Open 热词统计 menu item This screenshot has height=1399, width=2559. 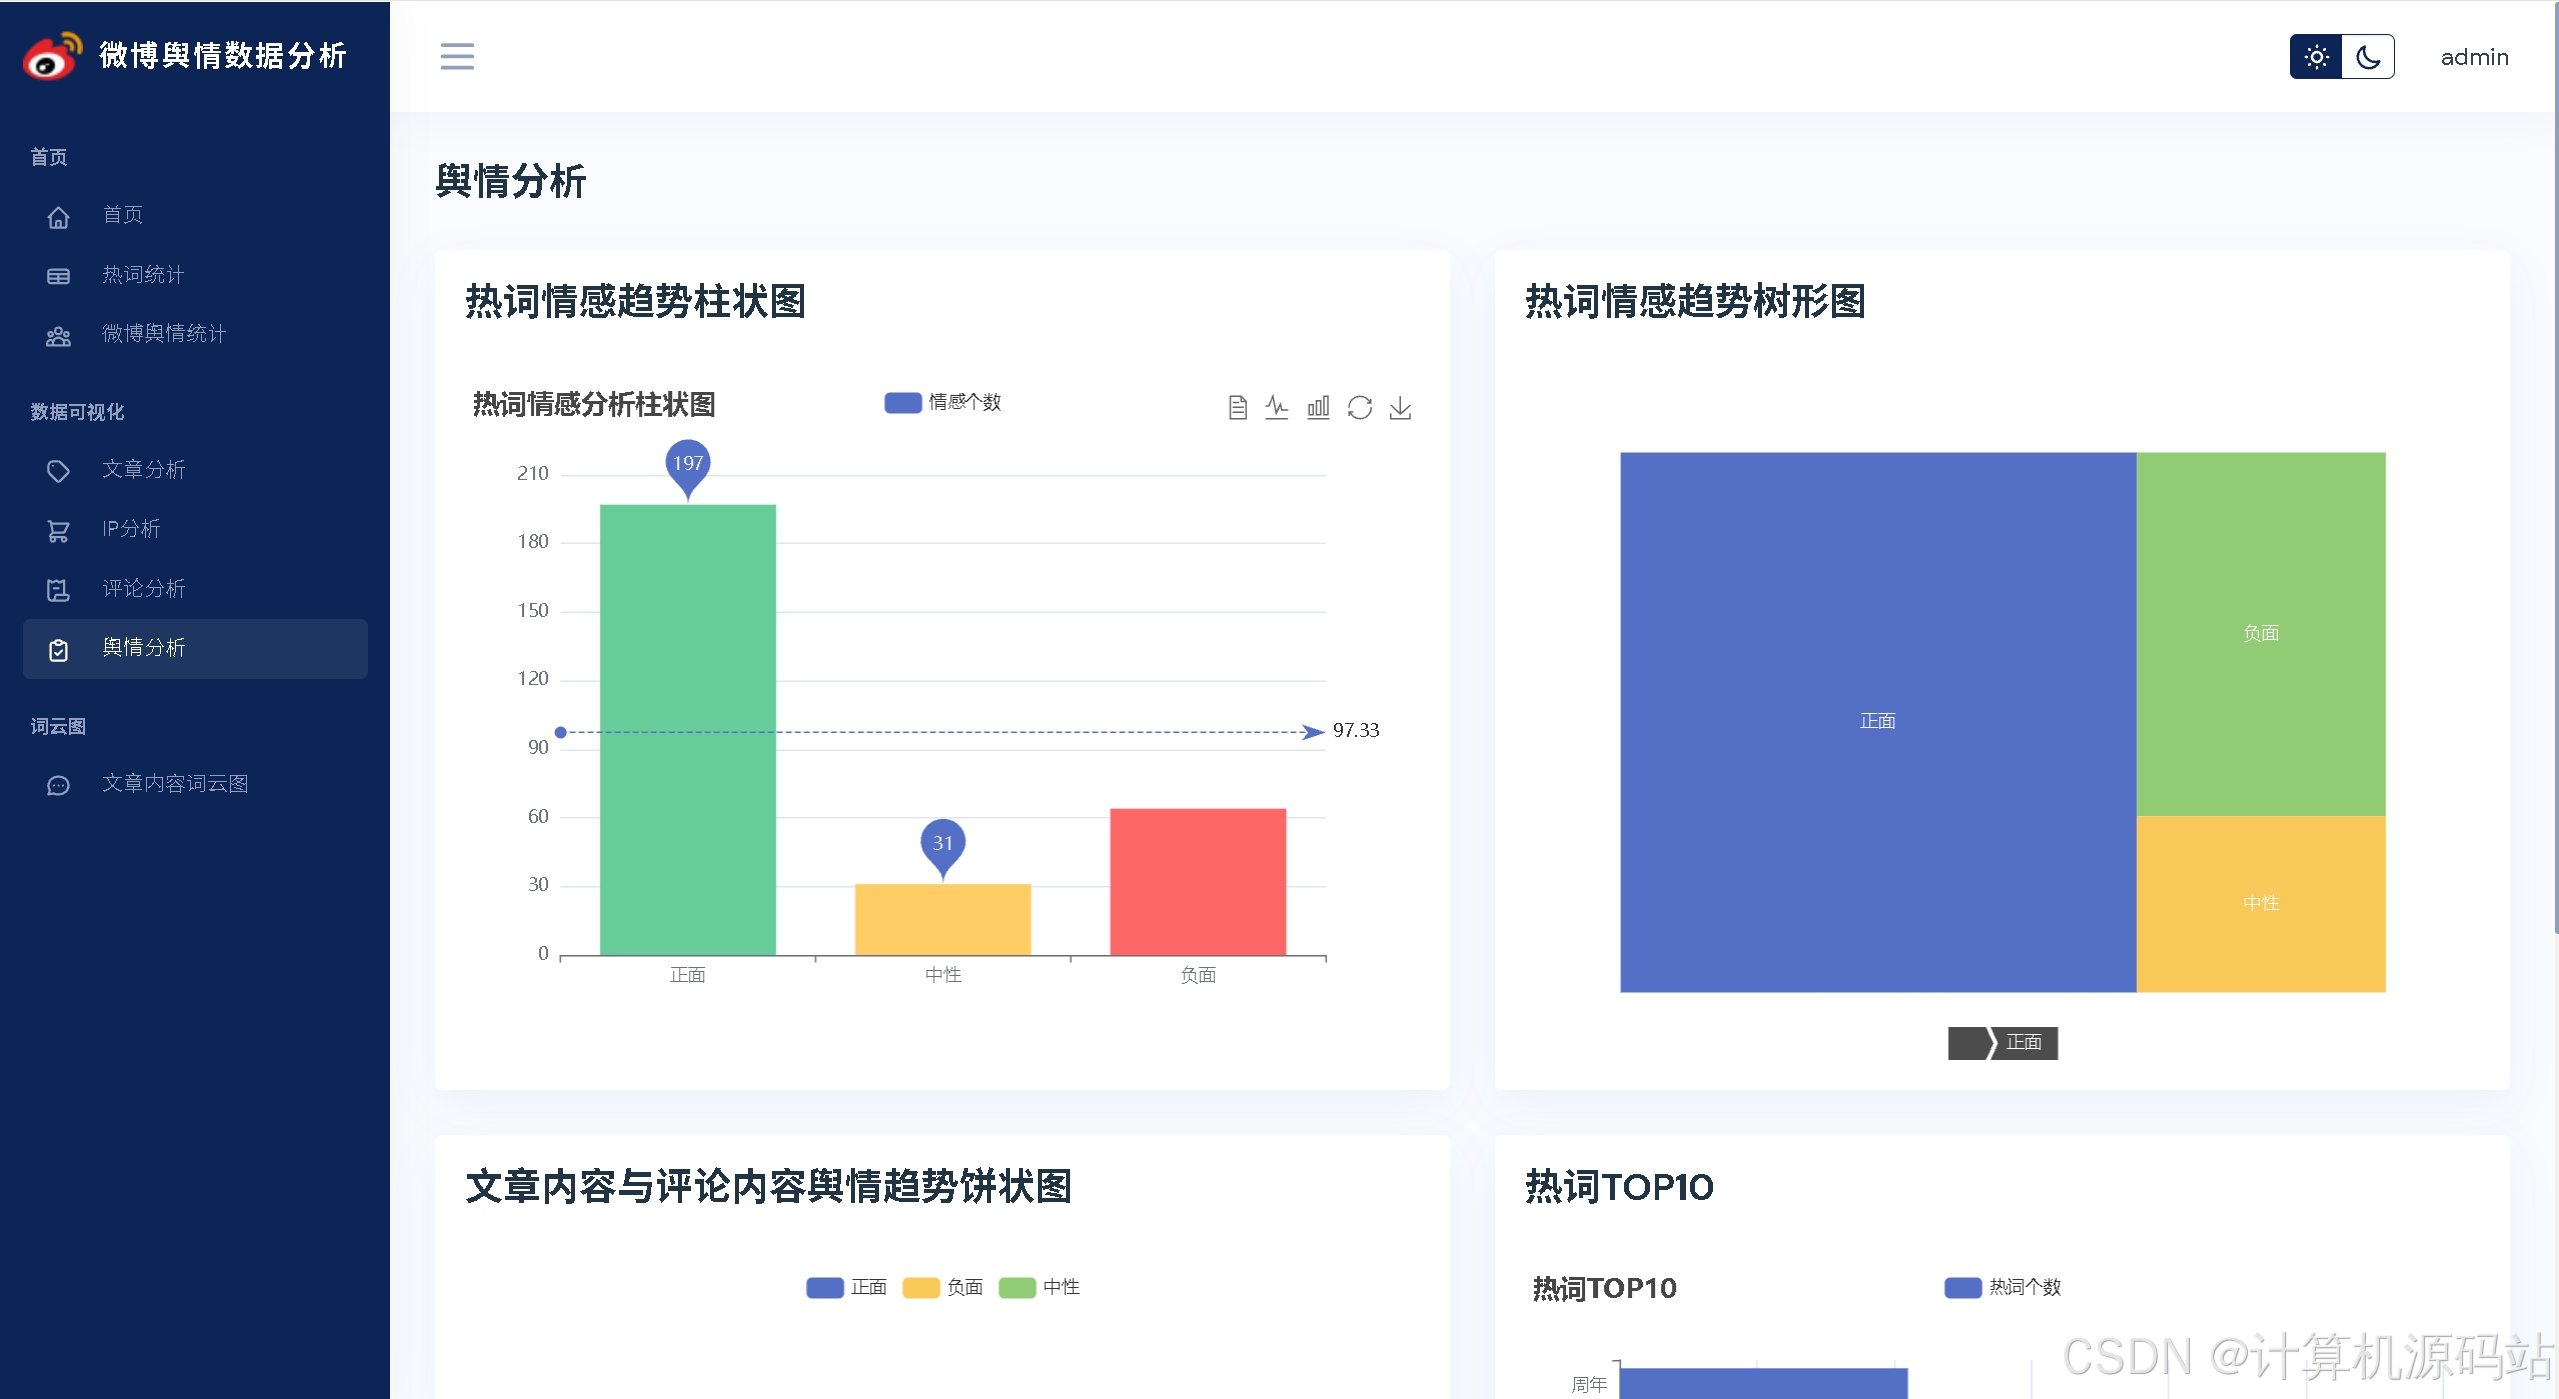click(x=143, y=275)
